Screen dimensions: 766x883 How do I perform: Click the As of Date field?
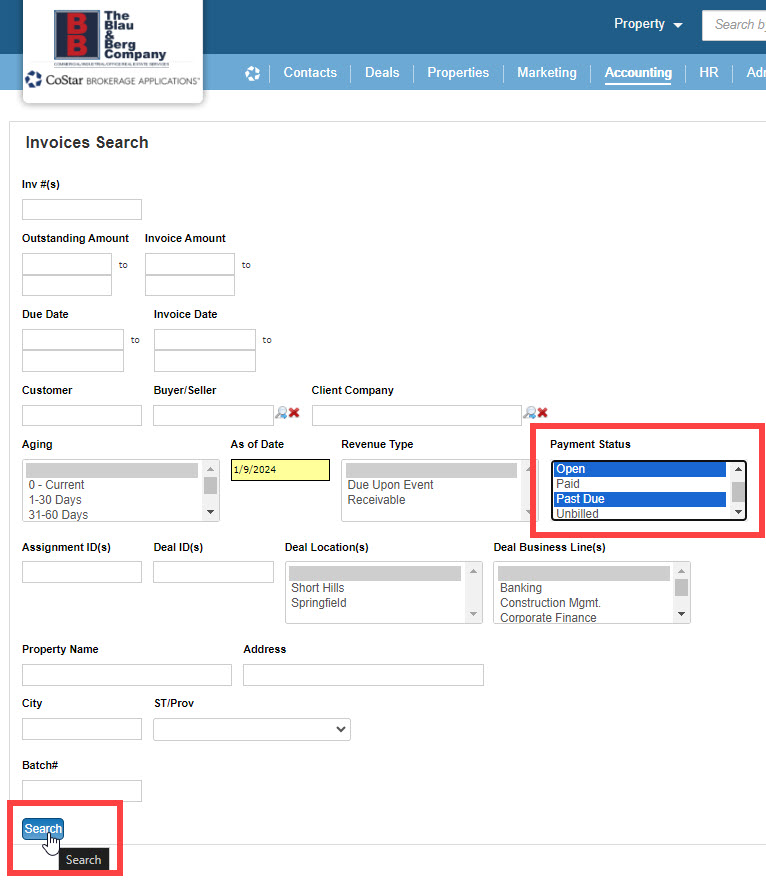tap(280, 470)
